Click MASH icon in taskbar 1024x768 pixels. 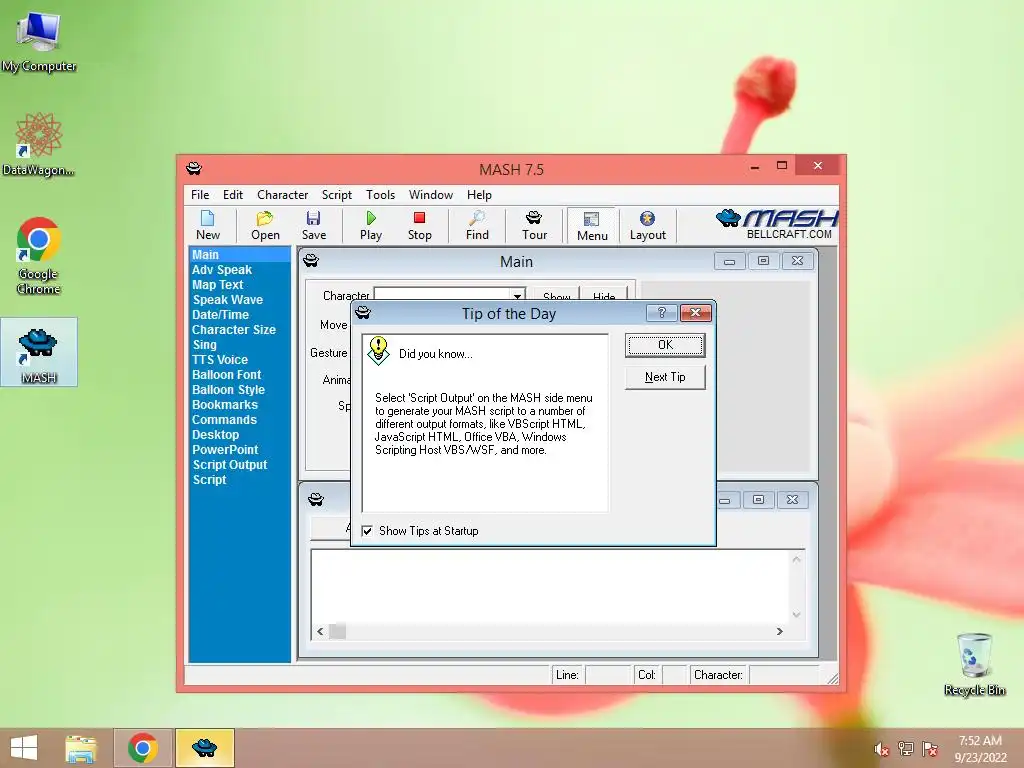tap(204, 748)
